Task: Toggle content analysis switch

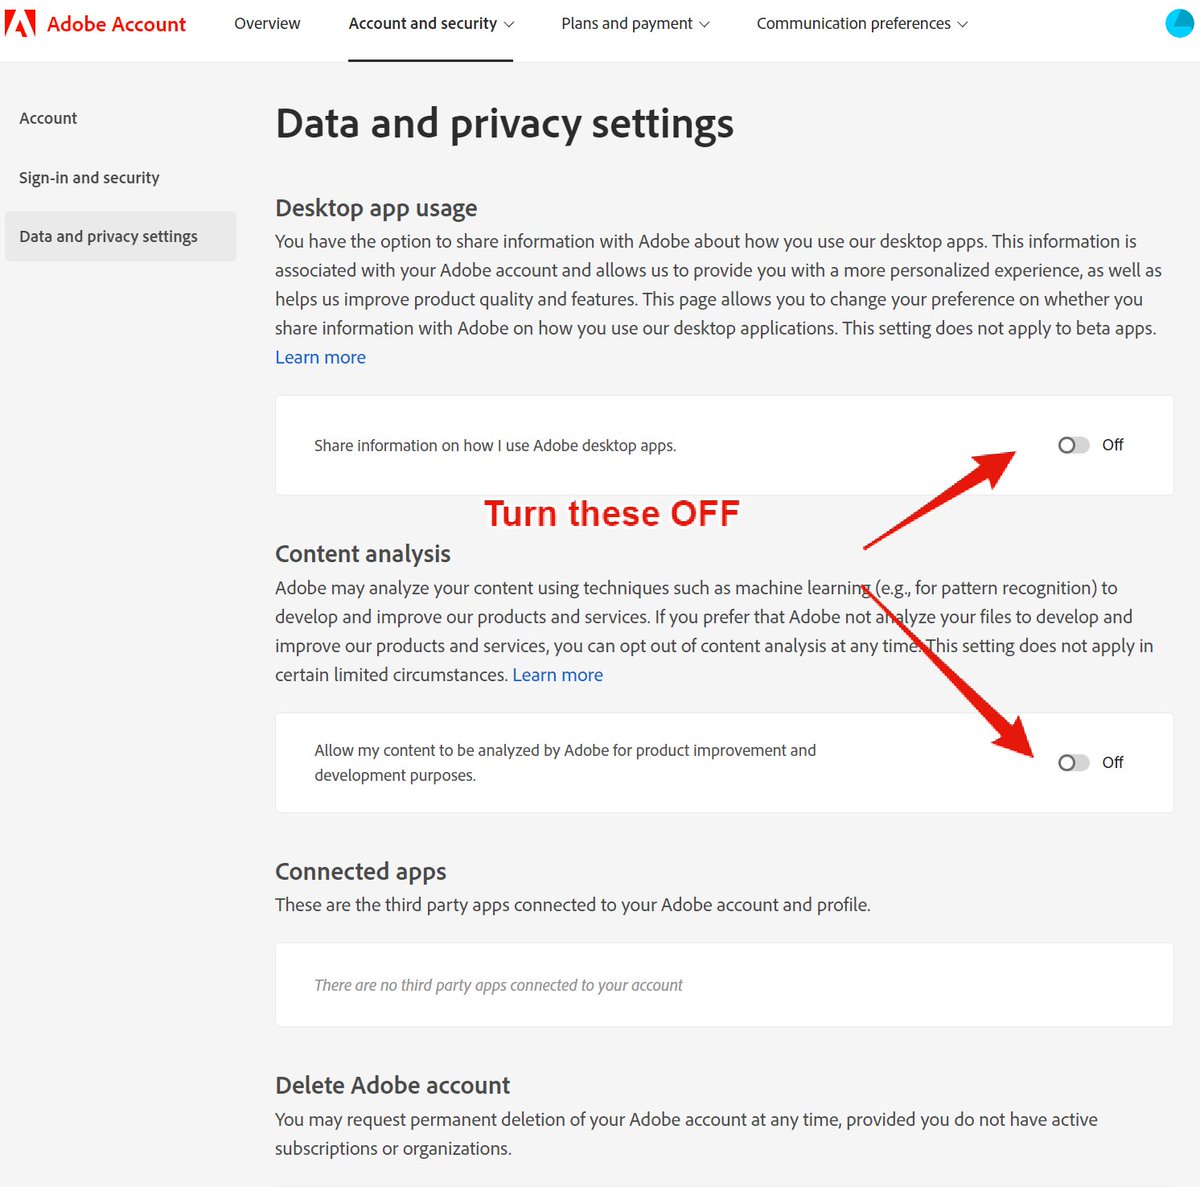Action: (x=1073, y=763)
